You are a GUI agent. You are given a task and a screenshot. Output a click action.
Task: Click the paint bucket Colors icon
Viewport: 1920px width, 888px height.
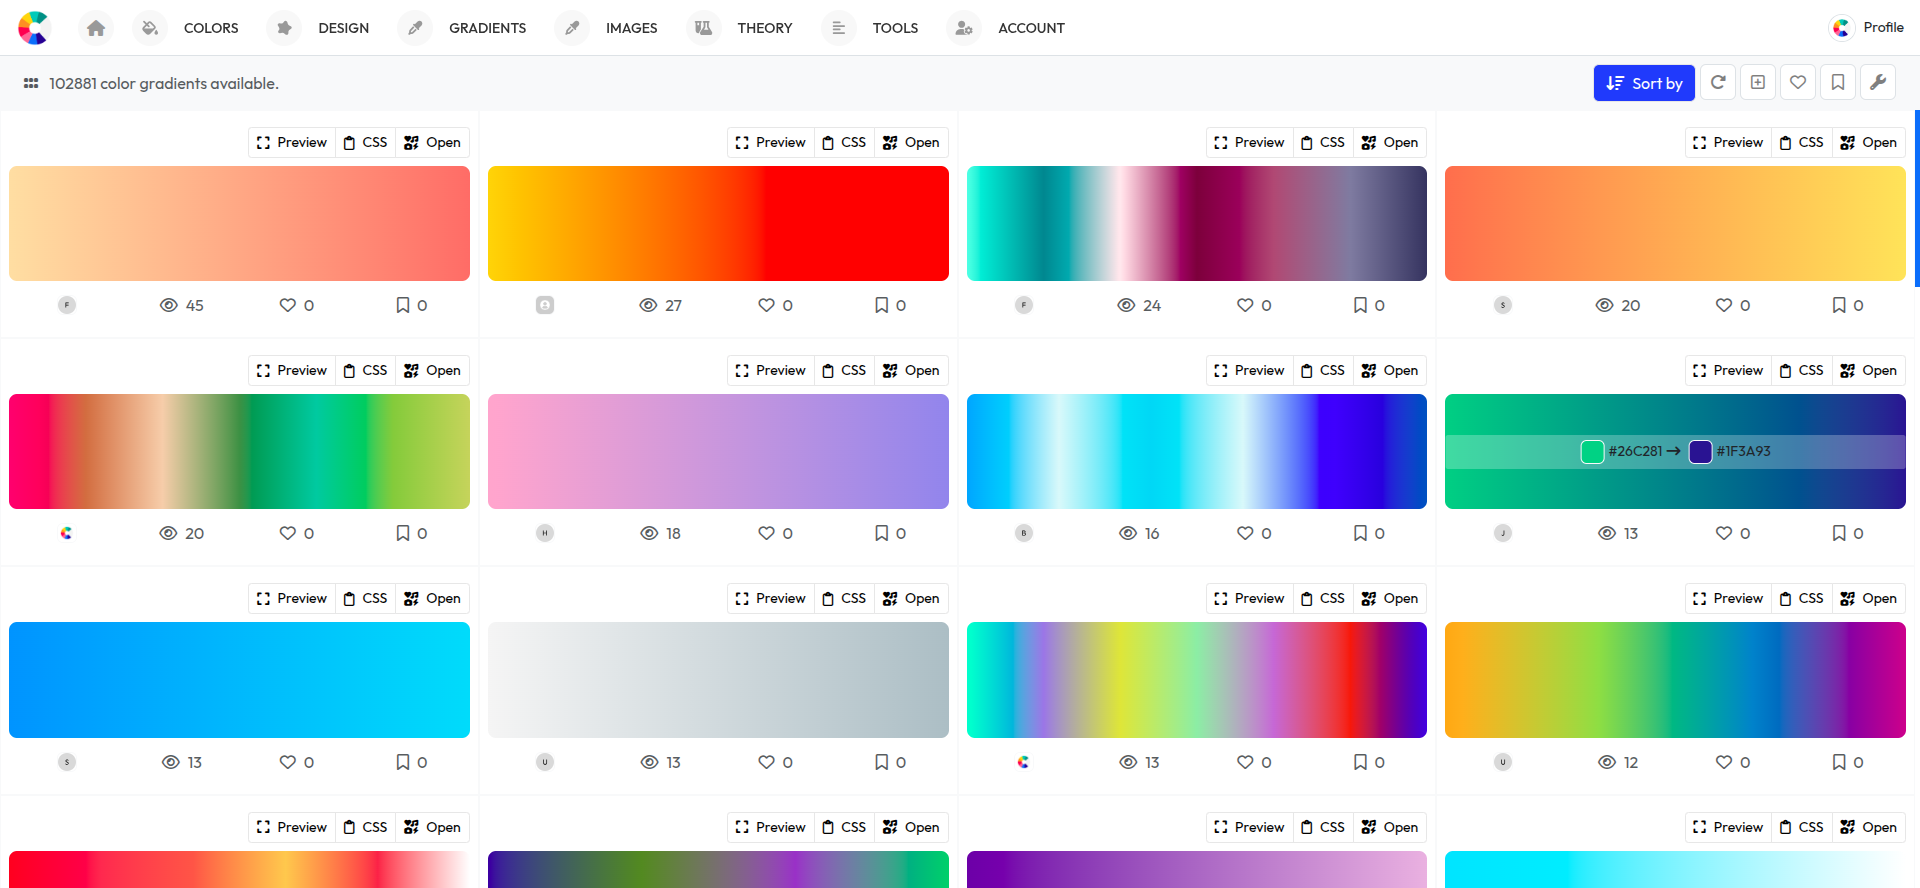tap(150, 28)
